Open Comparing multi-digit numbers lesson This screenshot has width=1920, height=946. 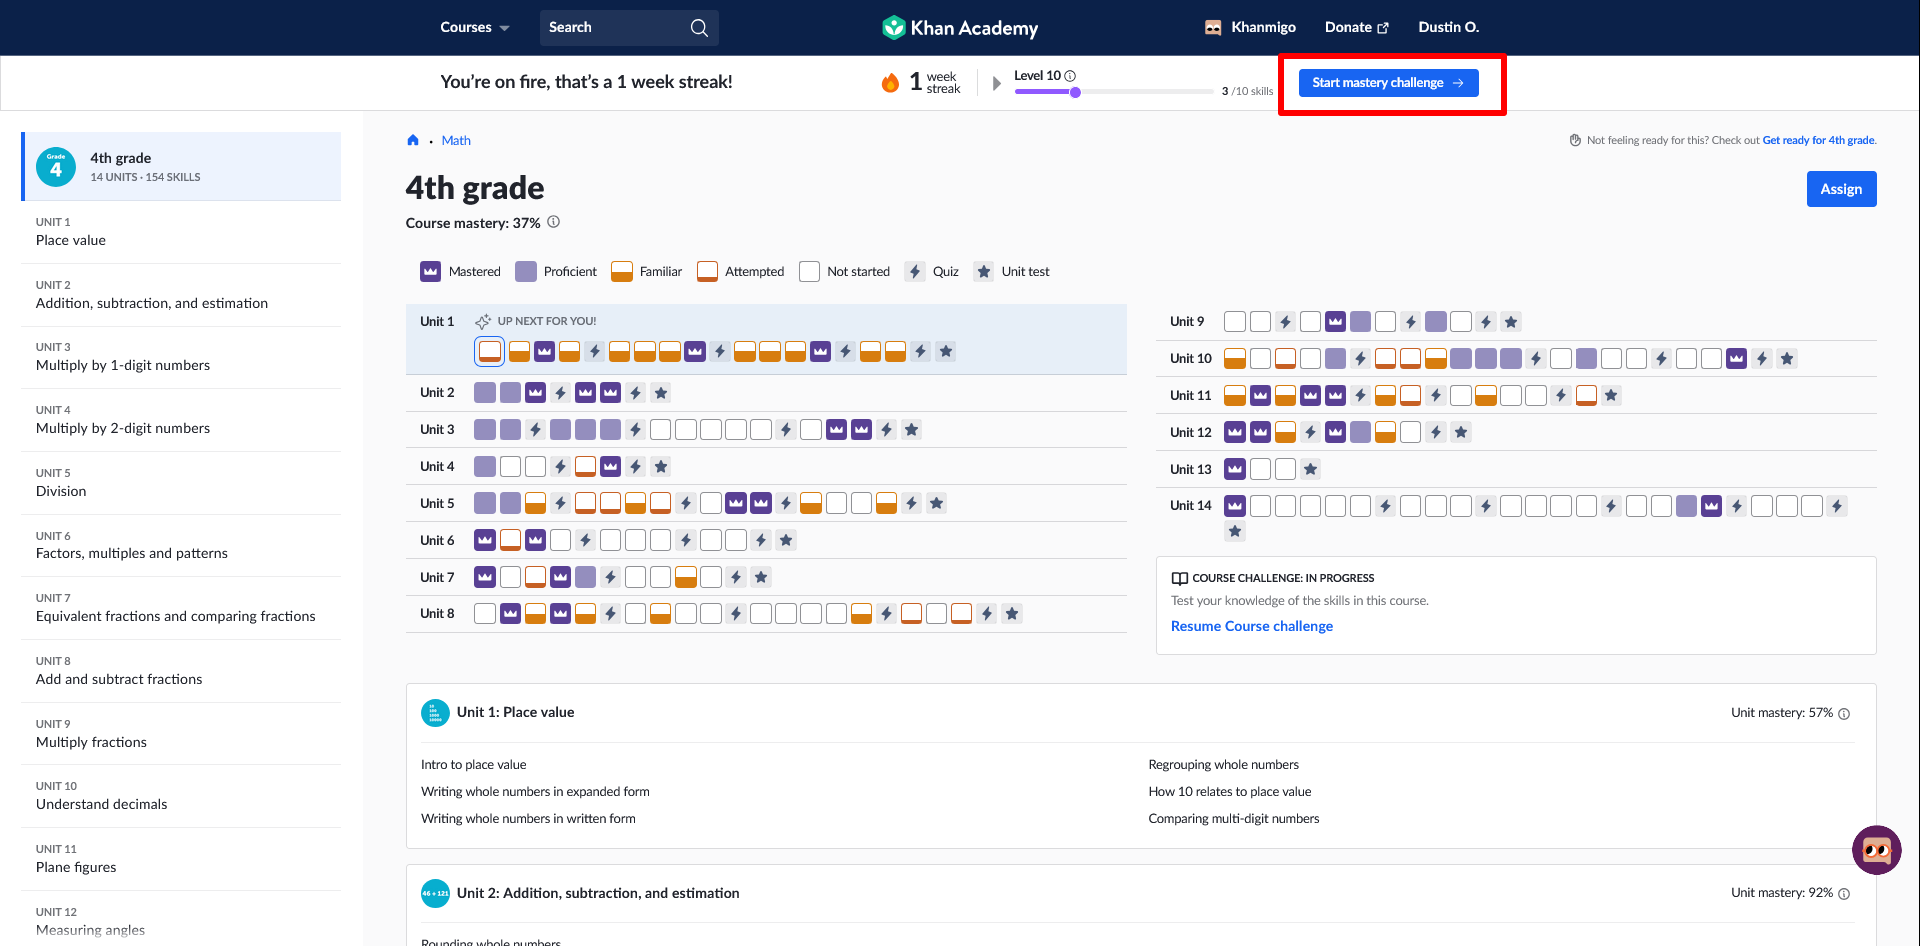pyautogui.click(x=1233, y=819)
